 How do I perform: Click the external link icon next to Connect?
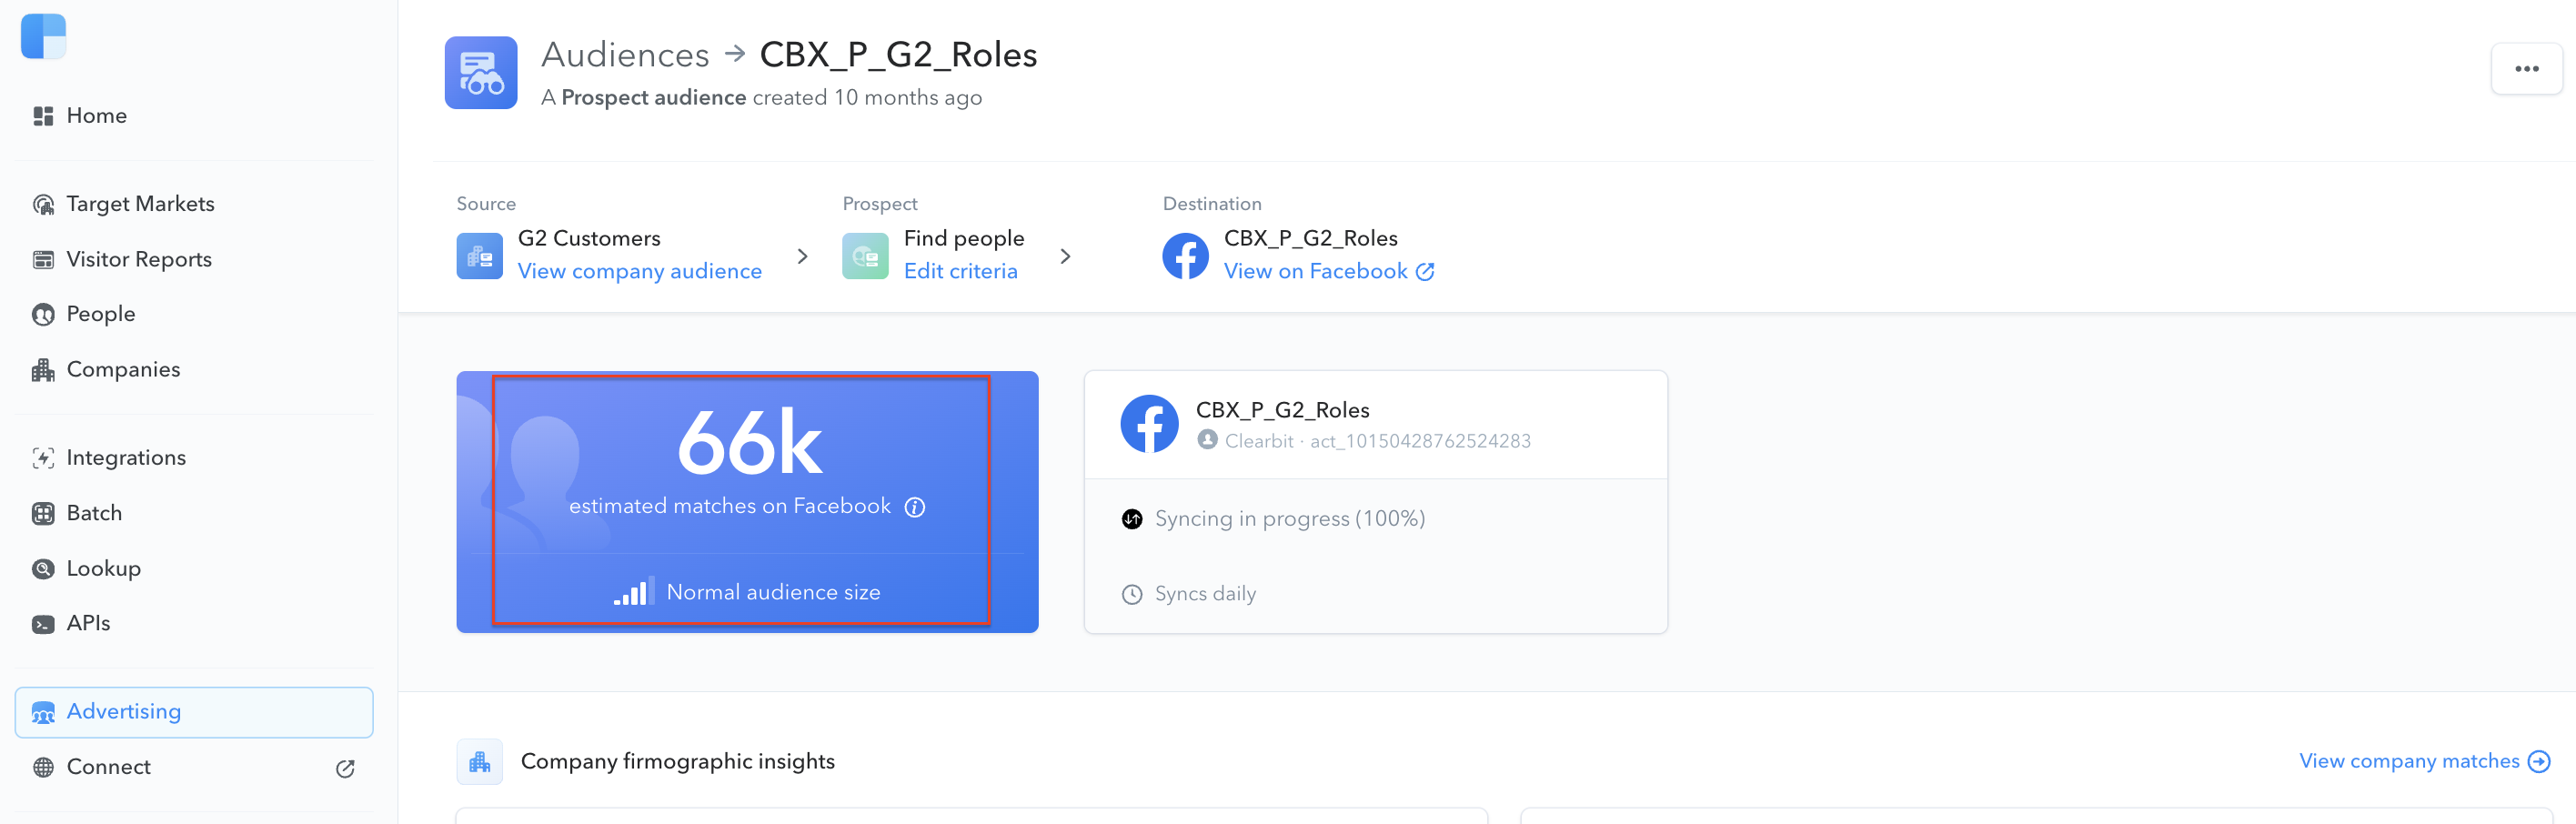coord(345,768)
